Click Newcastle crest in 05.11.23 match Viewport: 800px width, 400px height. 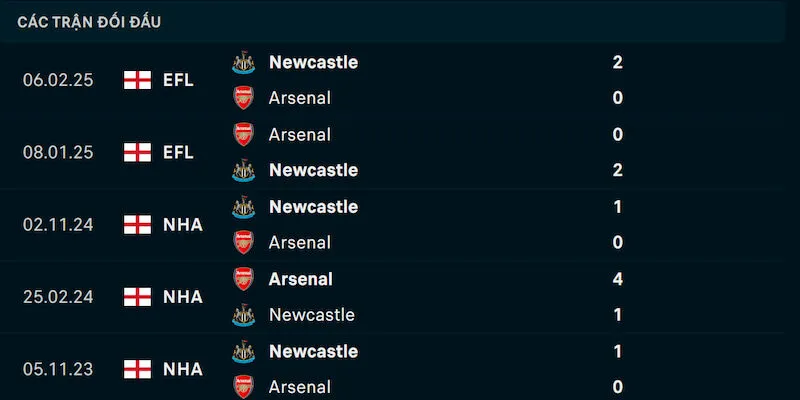click(243, 351)
